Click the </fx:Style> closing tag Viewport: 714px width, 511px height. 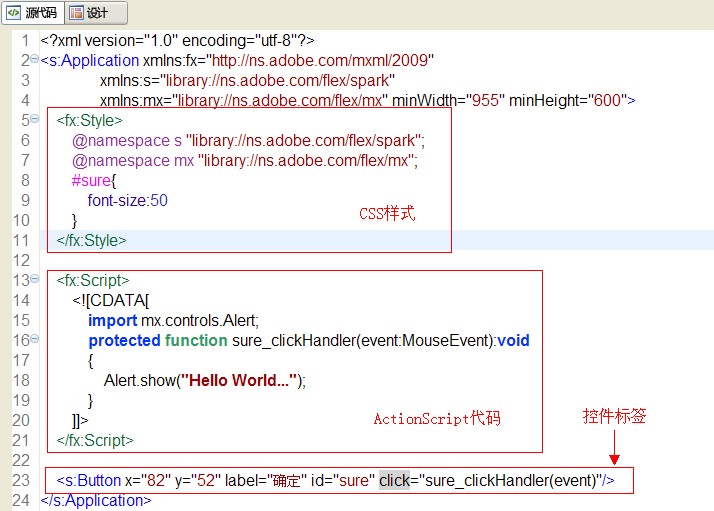point(91,240)
